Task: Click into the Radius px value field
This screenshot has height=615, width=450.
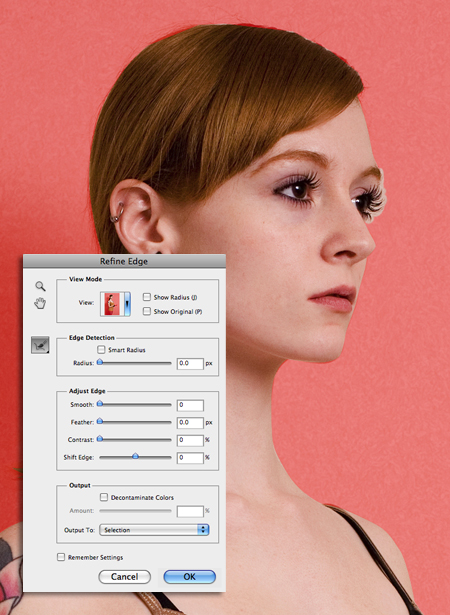Action: 190,364
